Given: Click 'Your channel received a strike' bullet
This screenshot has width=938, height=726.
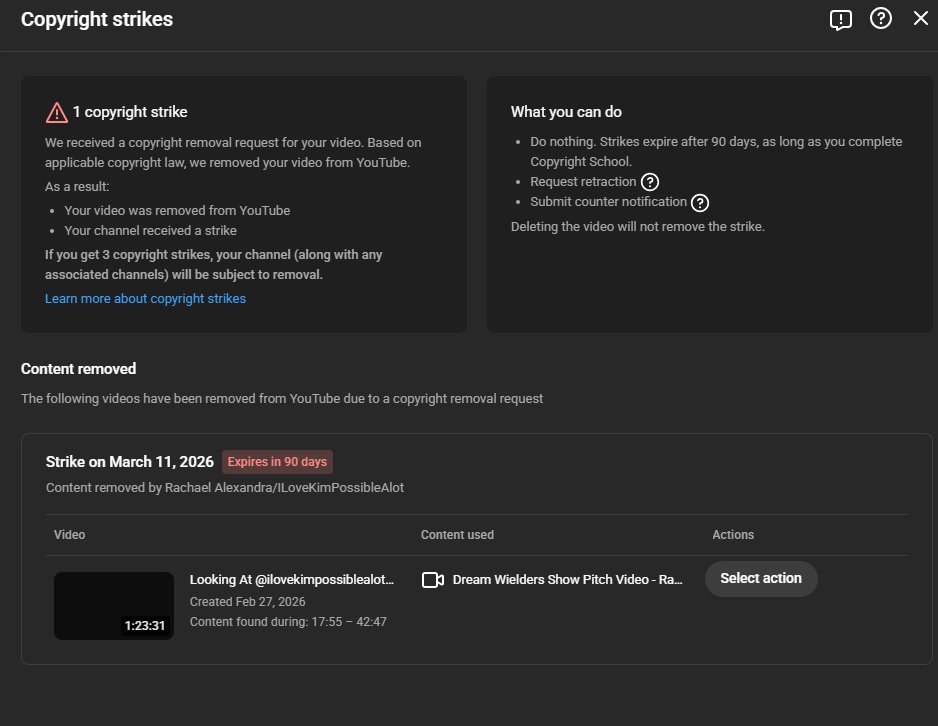Looking at the screenshot, I should 150,231.
